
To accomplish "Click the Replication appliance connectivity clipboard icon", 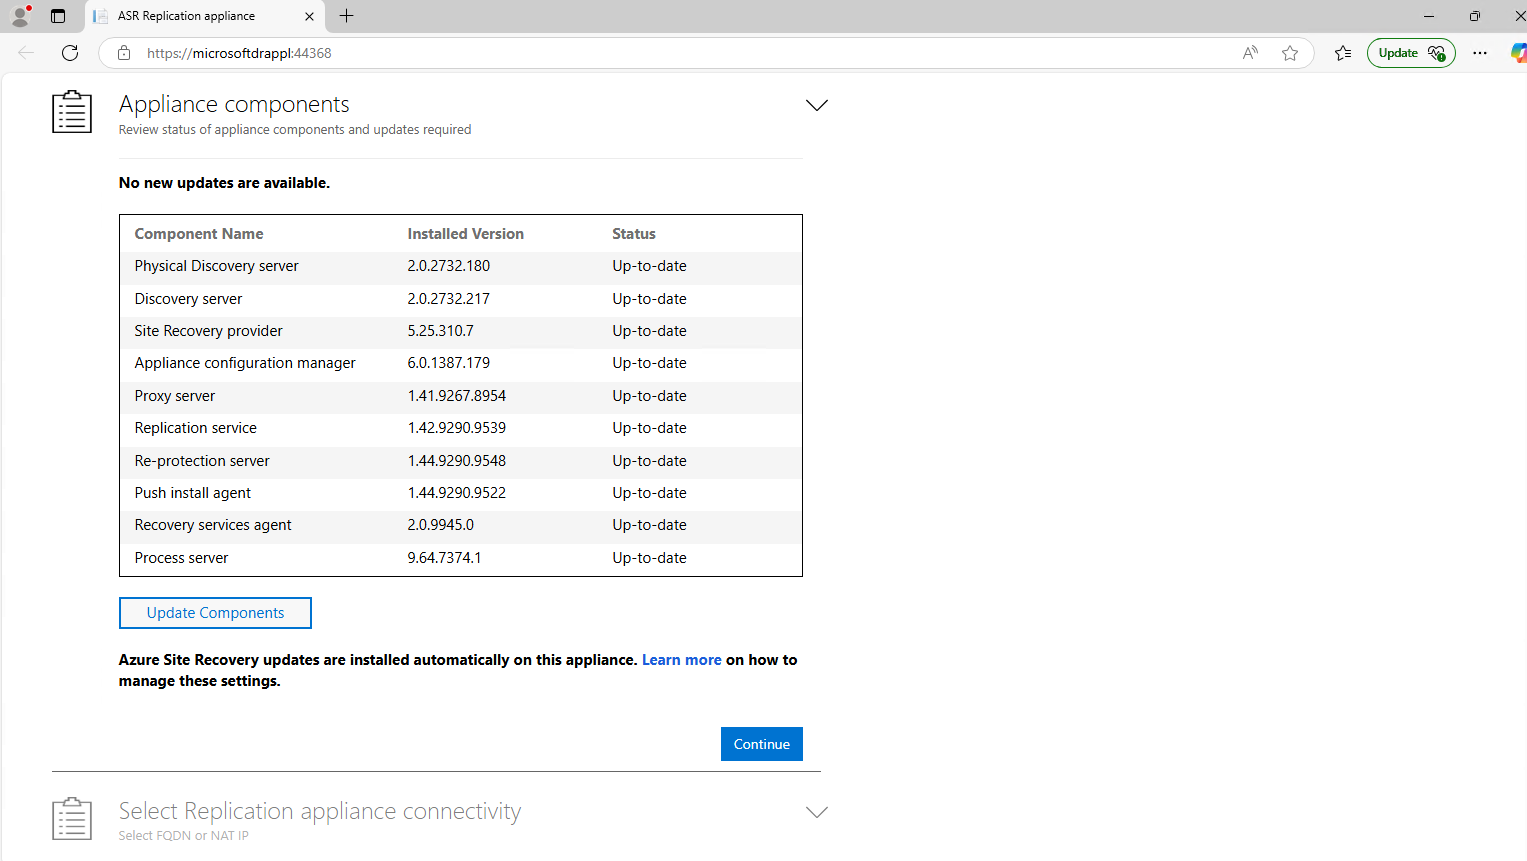I will [x=72, y=818].
